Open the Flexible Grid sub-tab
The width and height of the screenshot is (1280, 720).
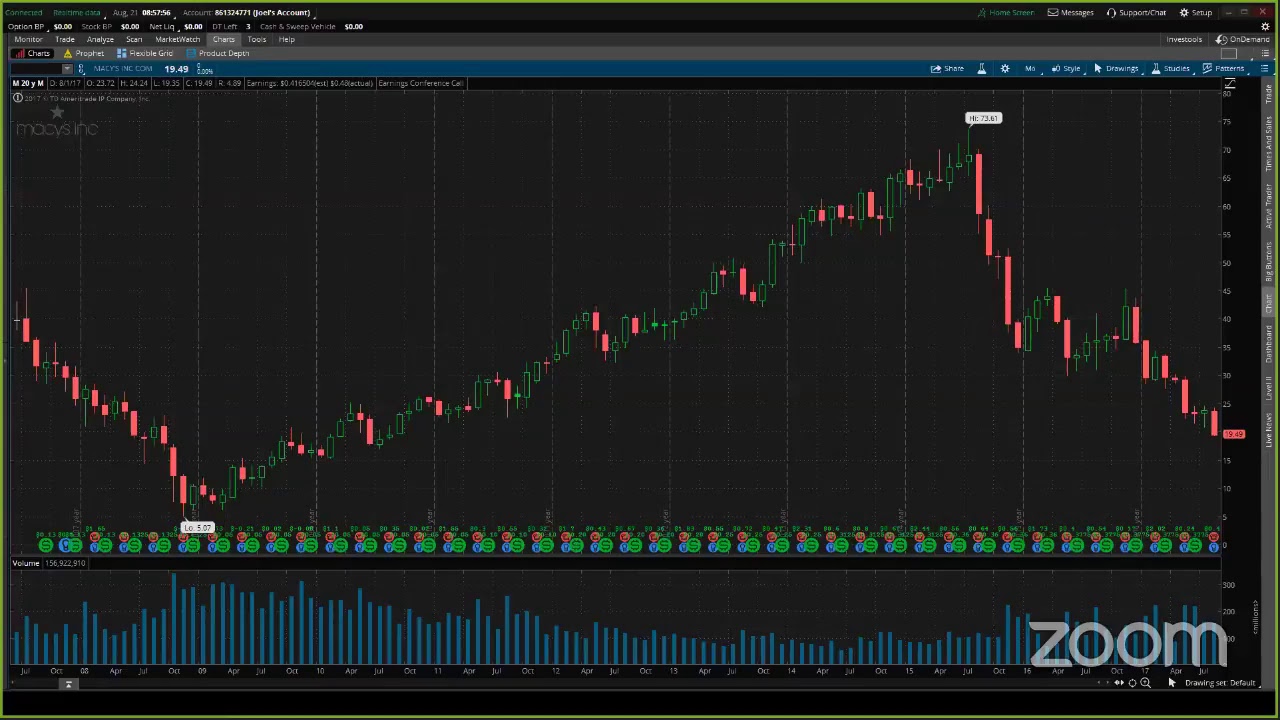(x=145, y=53)
